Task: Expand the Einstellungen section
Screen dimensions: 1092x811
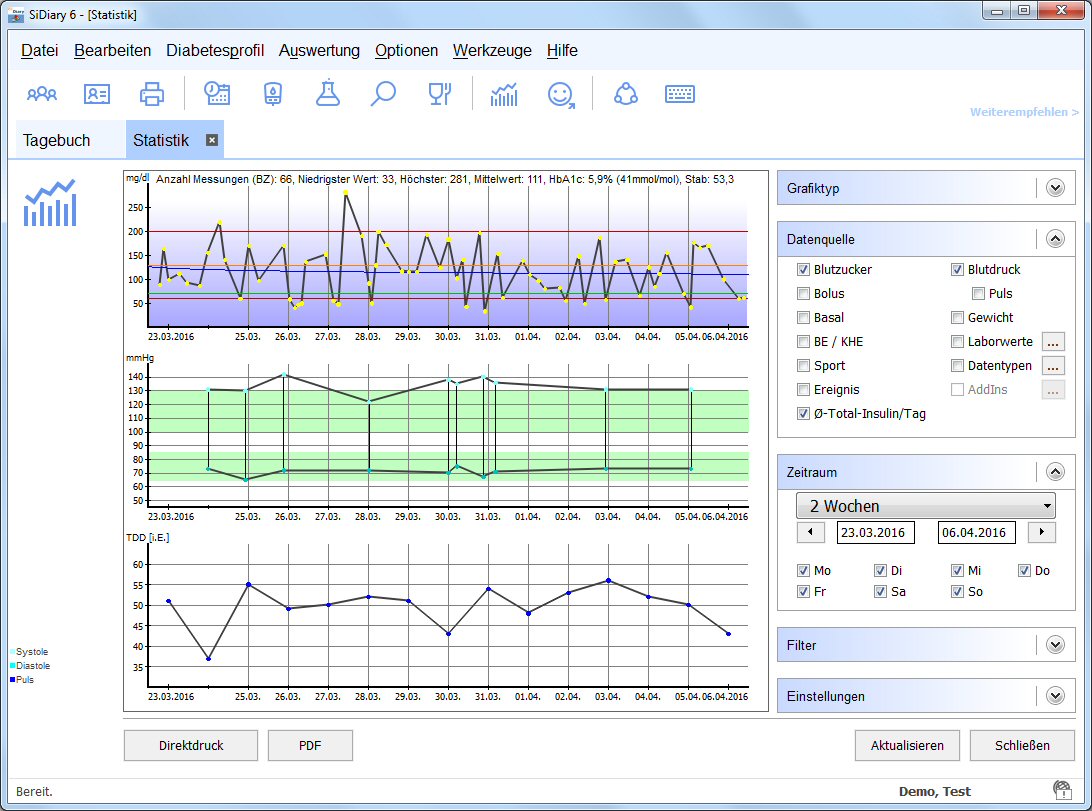Action: click(x=1054, y=696)
